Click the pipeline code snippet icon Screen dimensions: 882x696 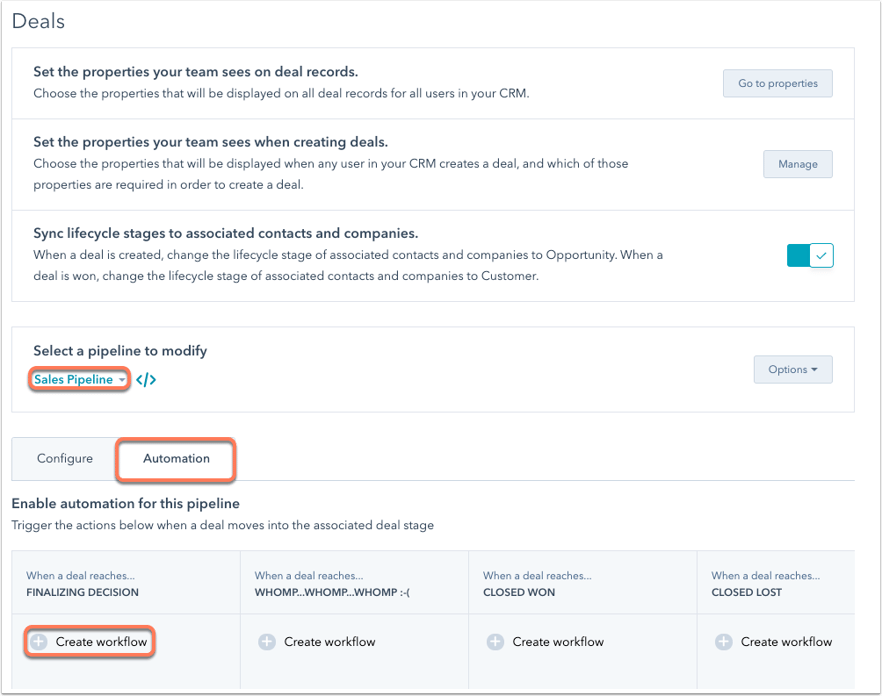coord(146,379)
